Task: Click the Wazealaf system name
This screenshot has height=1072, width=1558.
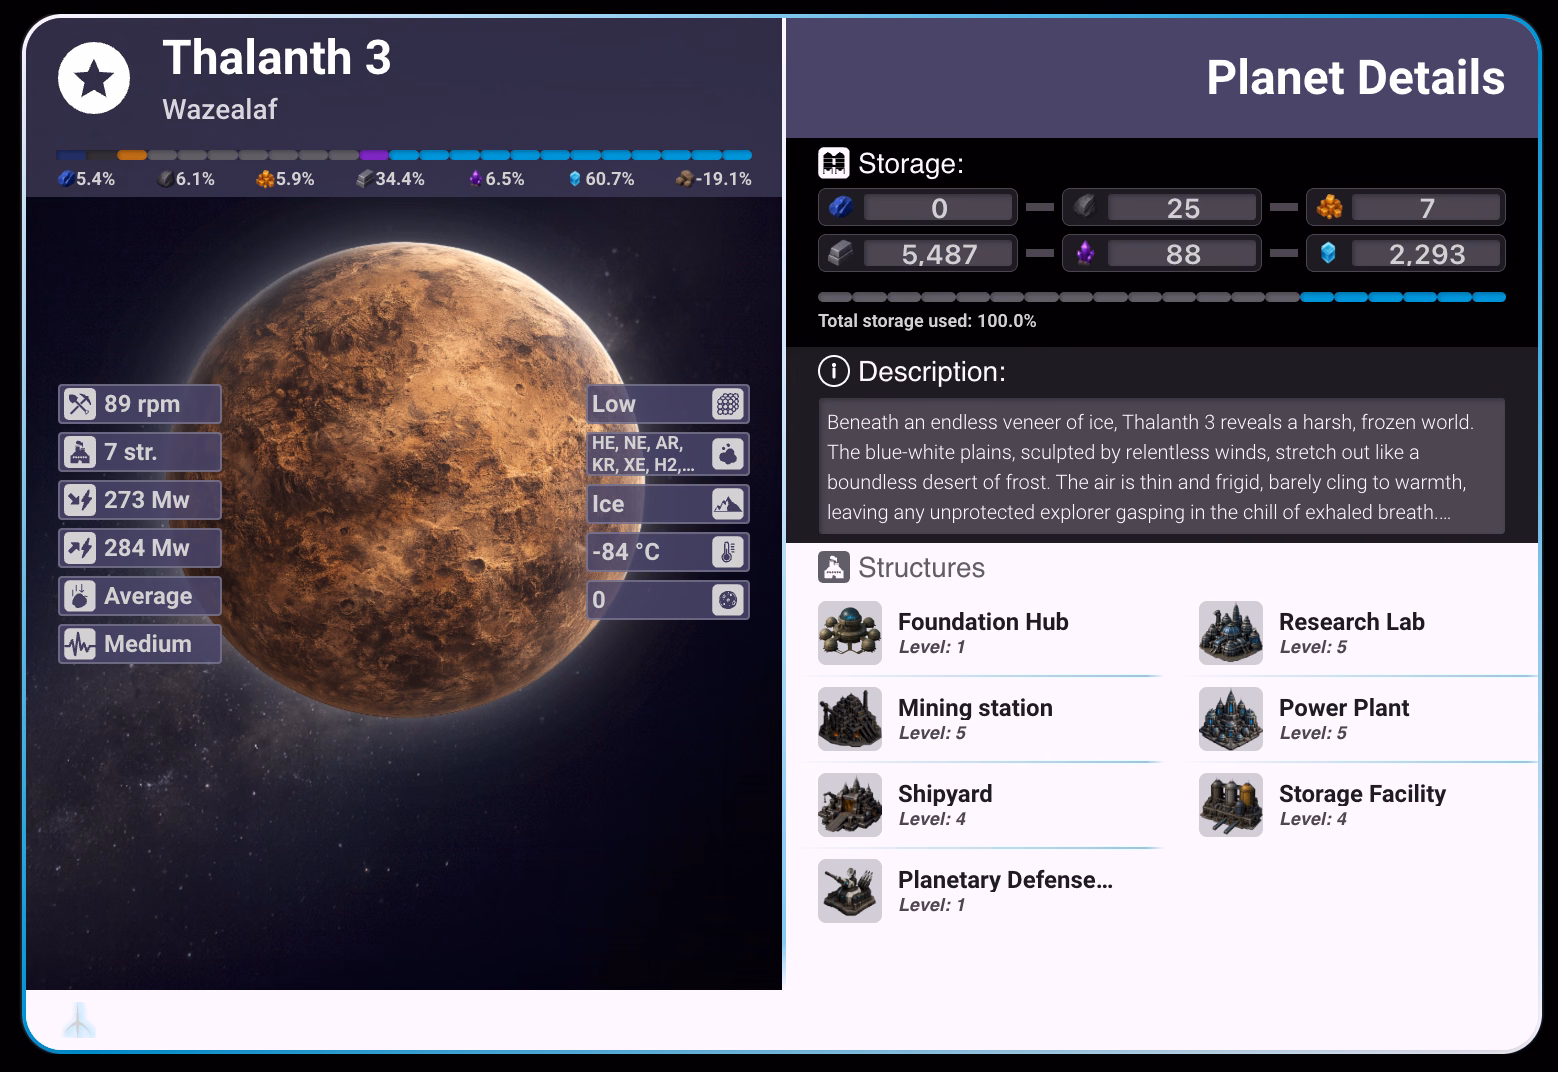Action: click(220, 109)
